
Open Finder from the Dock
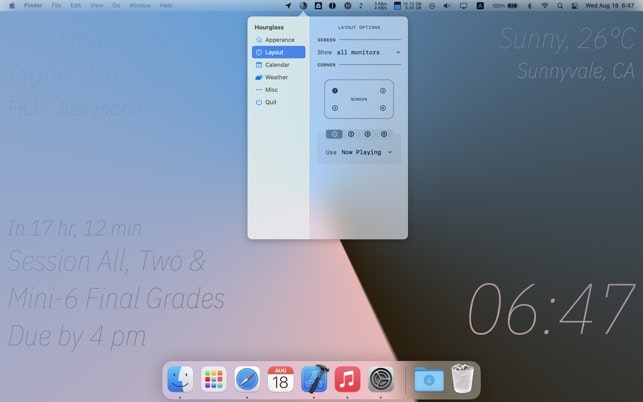180,379
